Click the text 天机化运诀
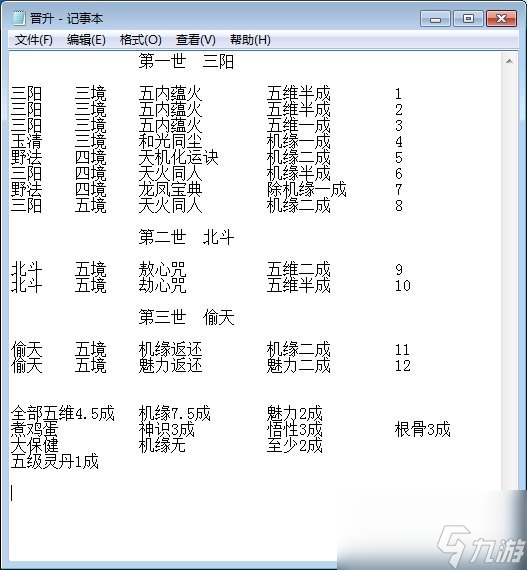The height and width of the screenshot is (570, 527). click(178, 157)
